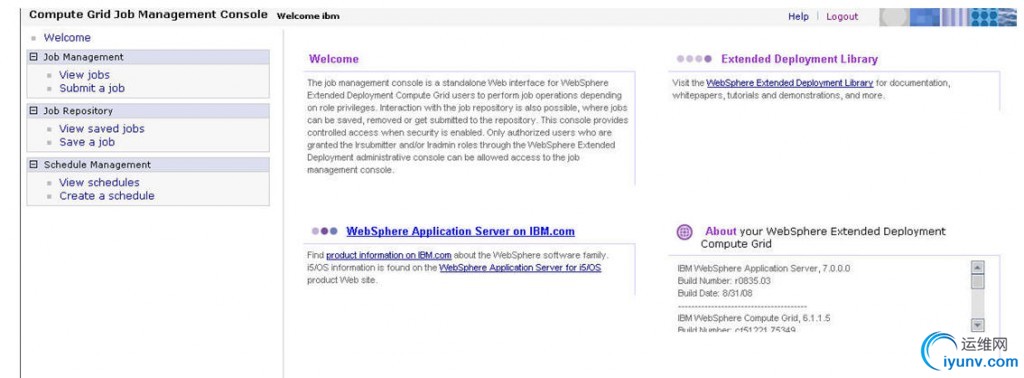Click the 'Welcome ibm' user greeting
Viewport: 1024px width, 378px height.
point(308,16)
